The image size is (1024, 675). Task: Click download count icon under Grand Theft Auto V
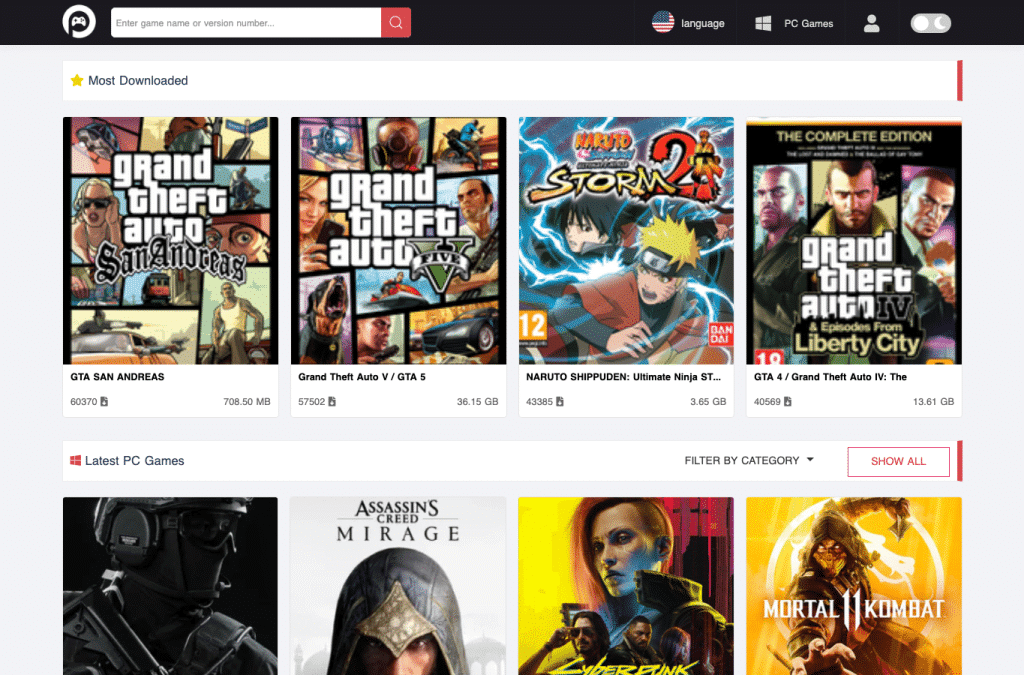click(332, 401)
